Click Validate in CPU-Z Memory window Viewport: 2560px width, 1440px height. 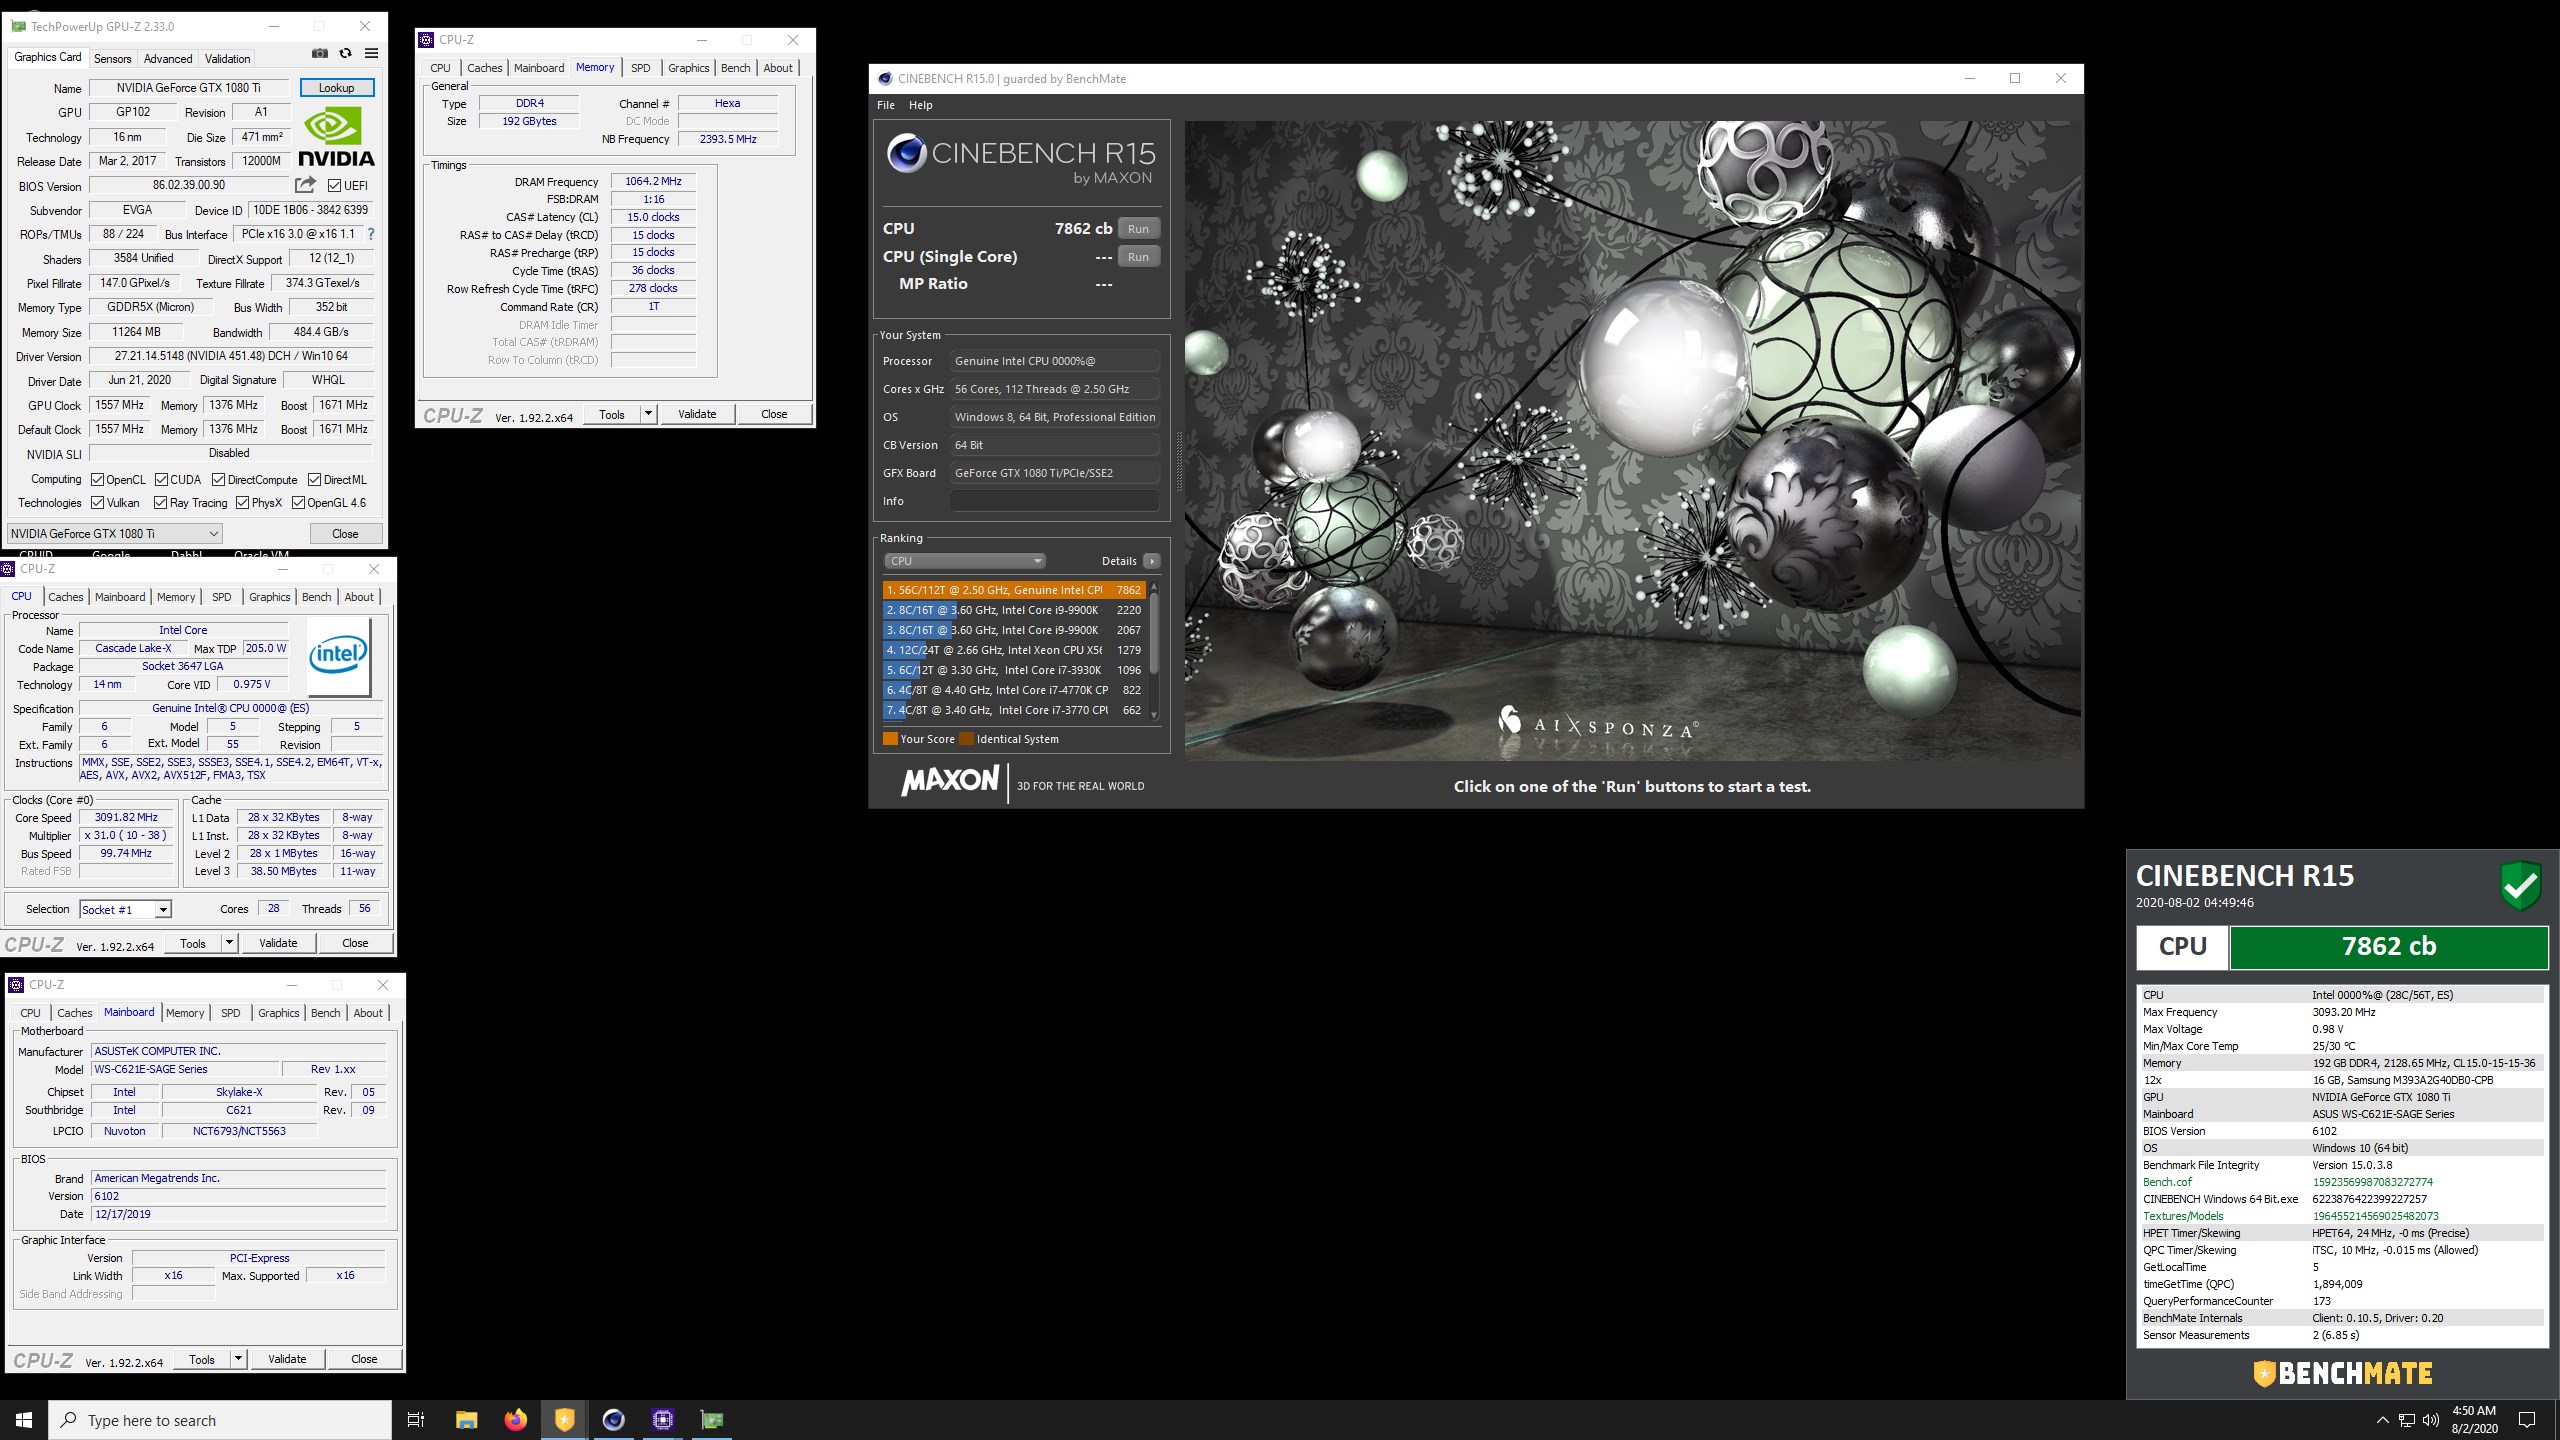[x=697, y=414]
